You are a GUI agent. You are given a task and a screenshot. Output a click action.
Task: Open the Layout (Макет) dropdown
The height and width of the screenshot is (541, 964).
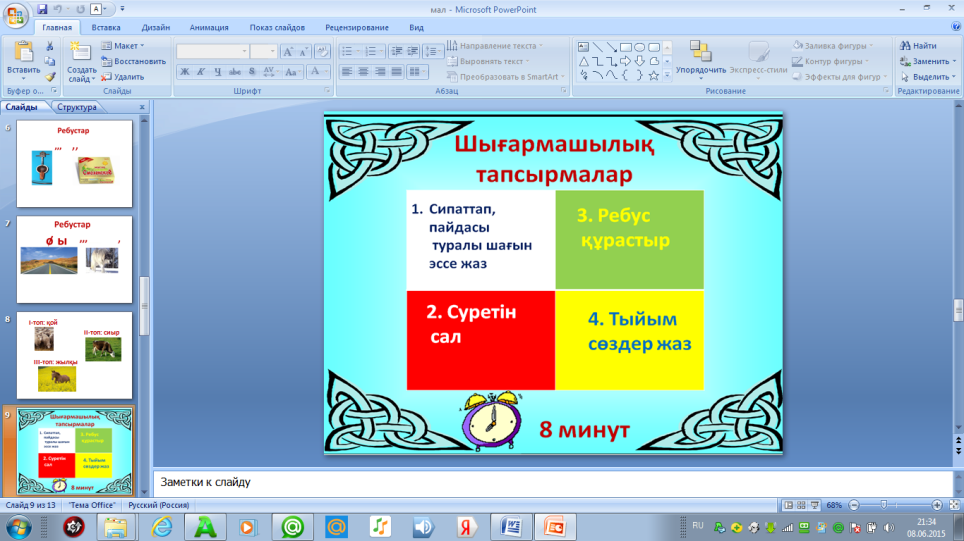pyautogui.click(x=123, y=45)
